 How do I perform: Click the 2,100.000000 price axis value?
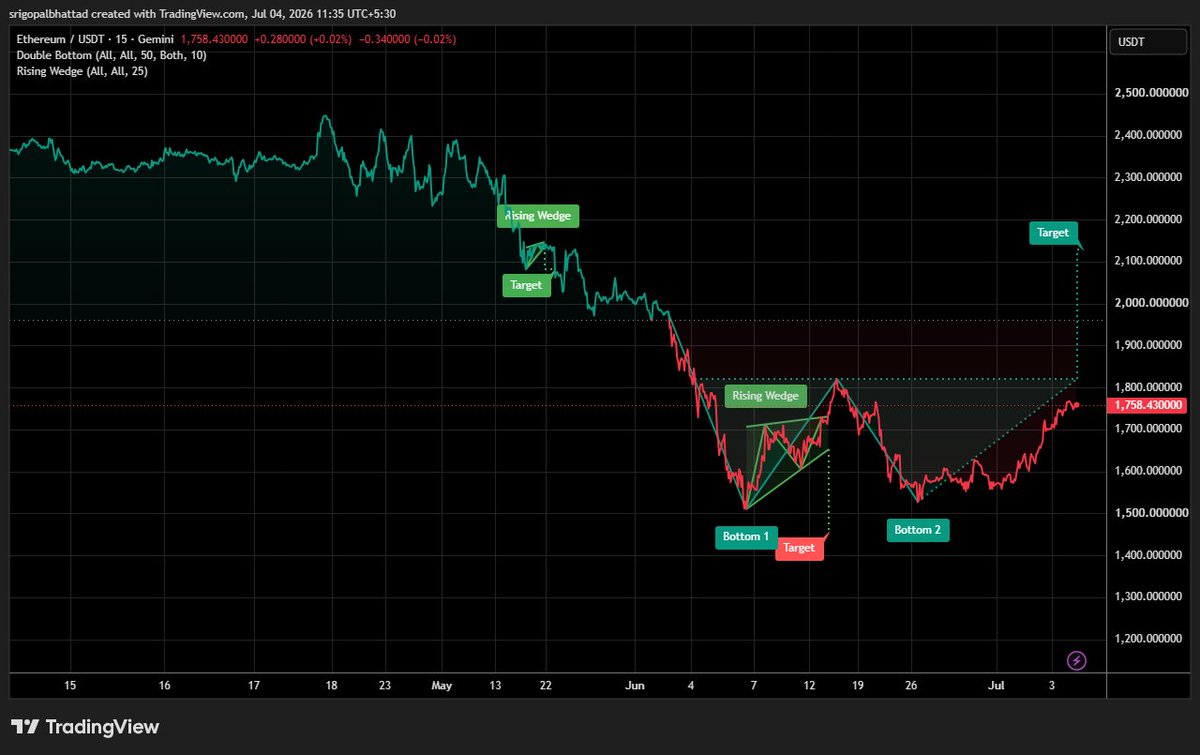click(x=1150, y=261)
